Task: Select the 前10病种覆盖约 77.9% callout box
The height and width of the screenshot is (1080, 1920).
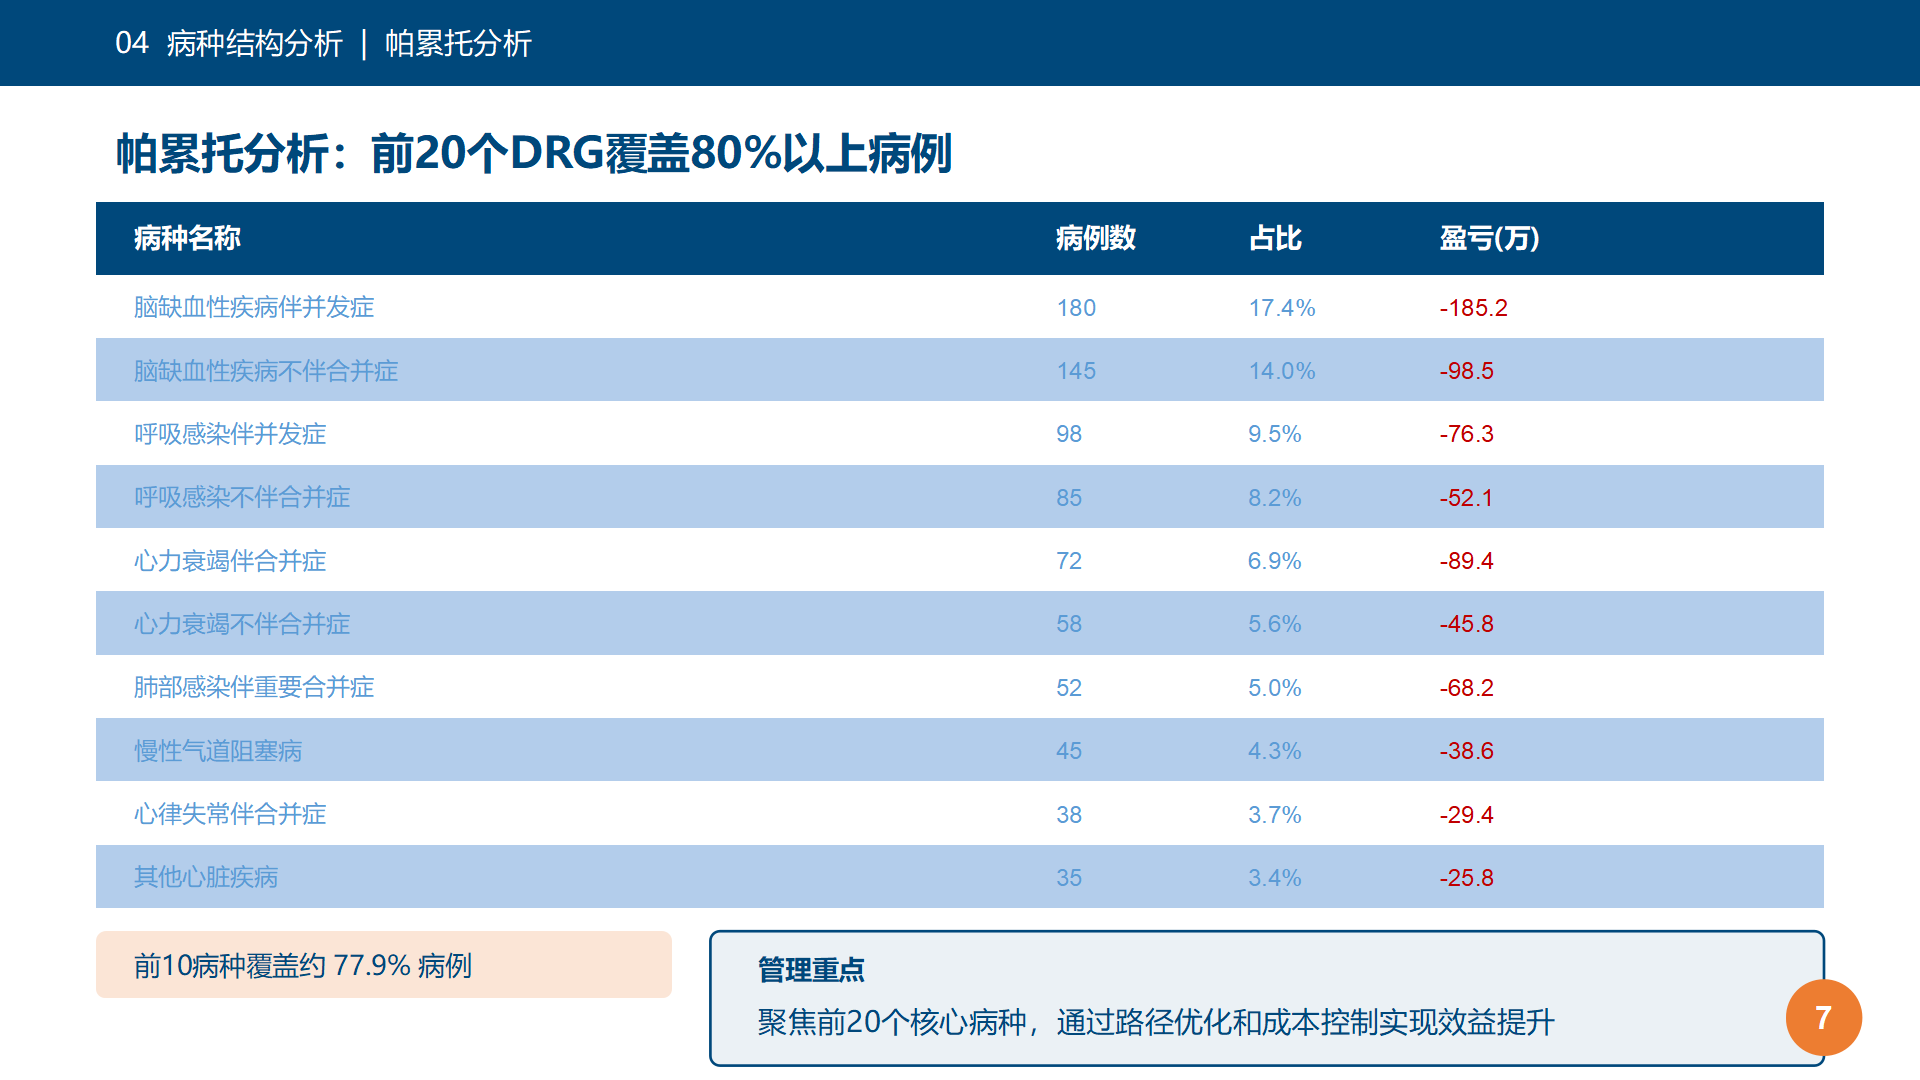Action: click(x=384, y=965)
